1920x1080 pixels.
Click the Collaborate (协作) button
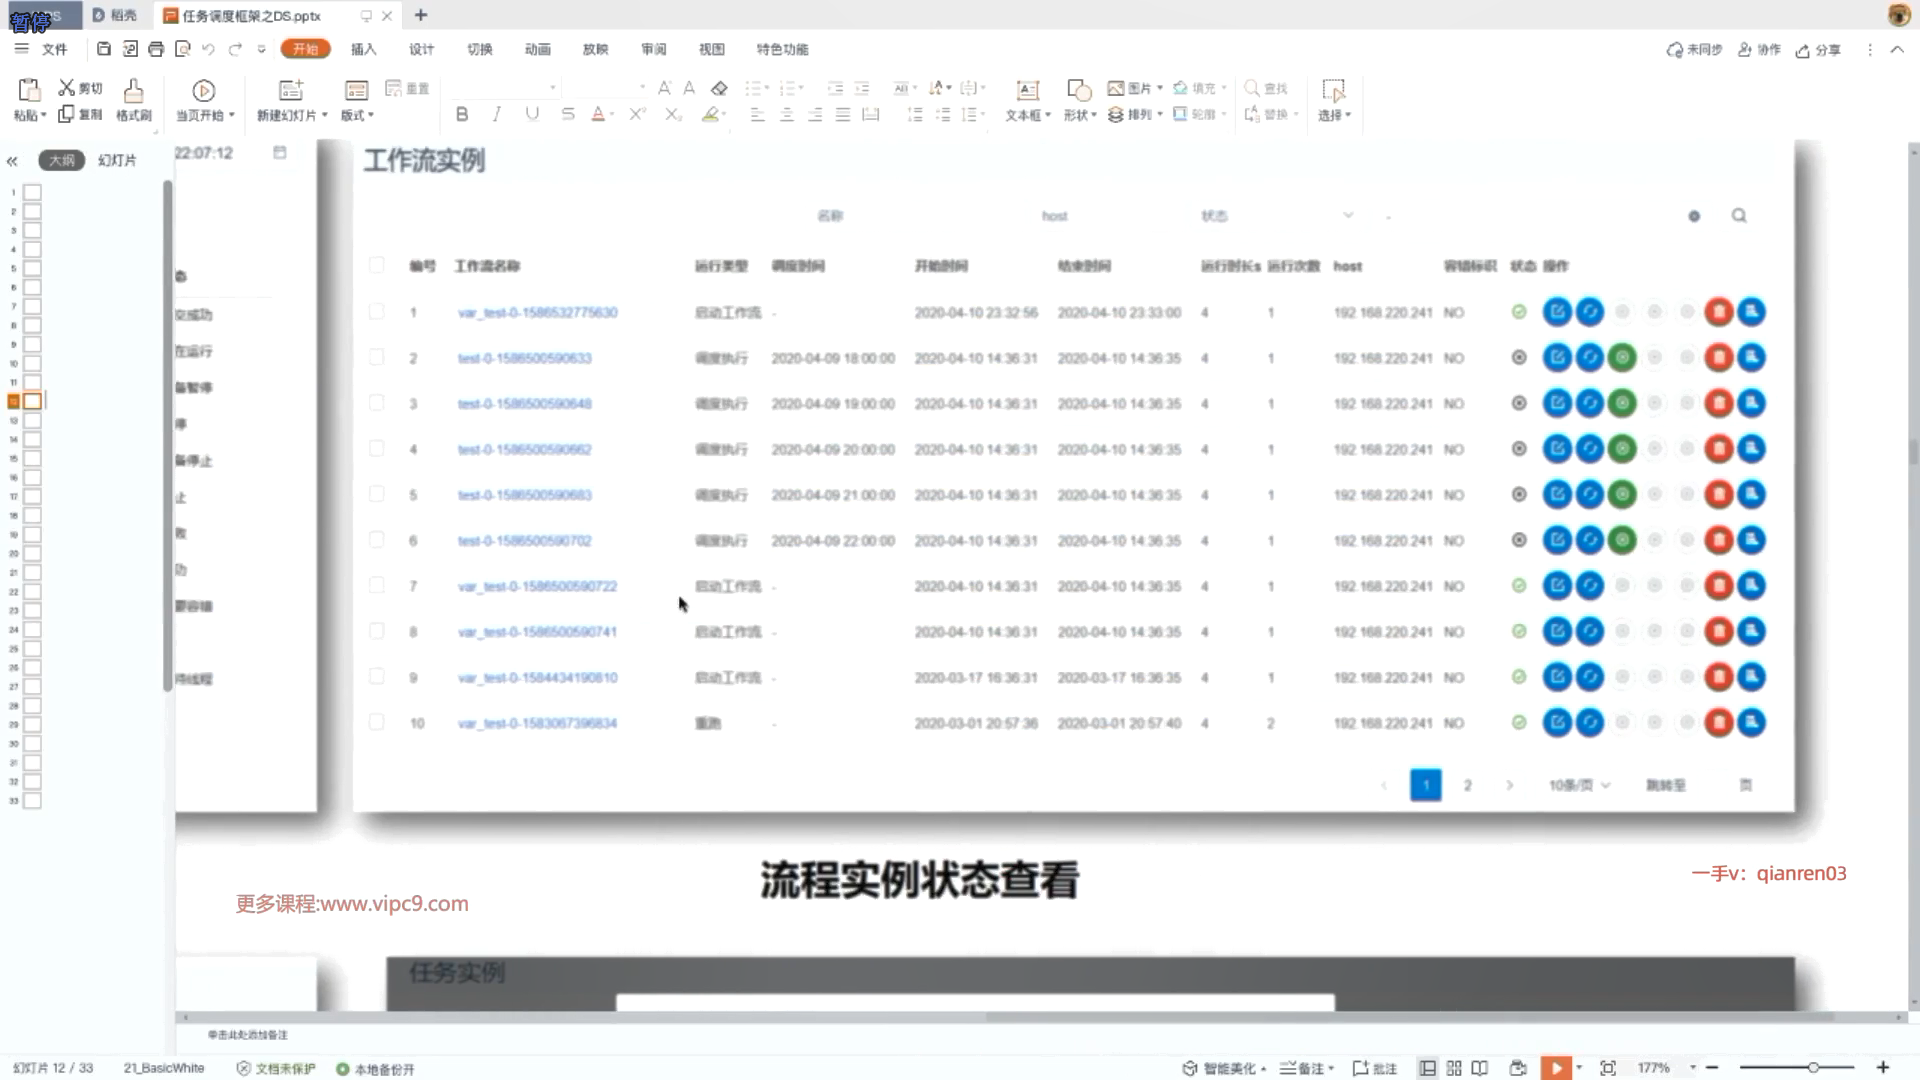(1759, 50)
